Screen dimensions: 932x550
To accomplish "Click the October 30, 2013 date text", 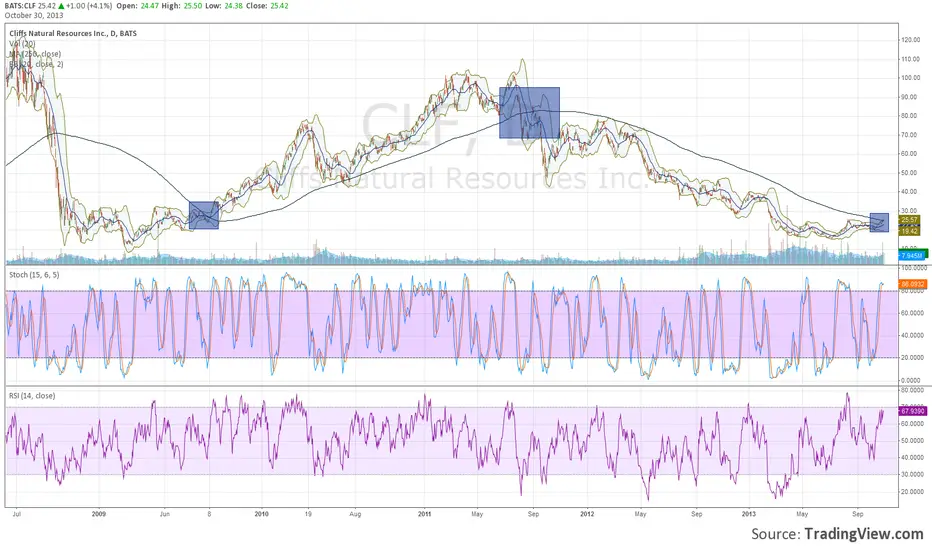I will (x=34, y=15).
